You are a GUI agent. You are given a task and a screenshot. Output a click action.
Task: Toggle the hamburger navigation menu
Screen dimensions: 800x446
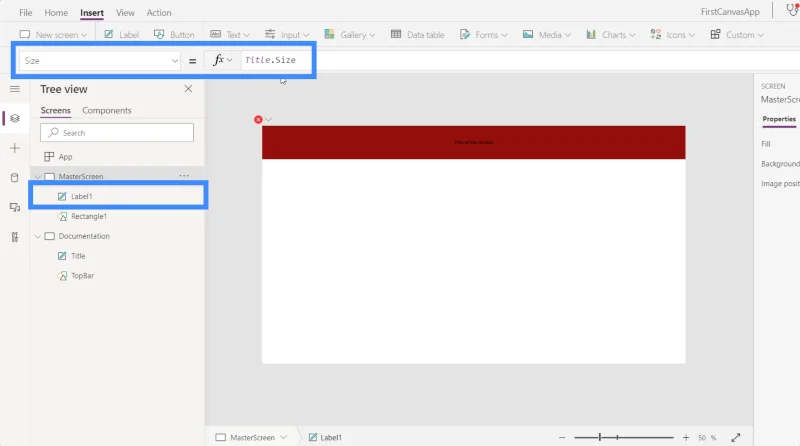pyautogui.click(x=15, y=89)
